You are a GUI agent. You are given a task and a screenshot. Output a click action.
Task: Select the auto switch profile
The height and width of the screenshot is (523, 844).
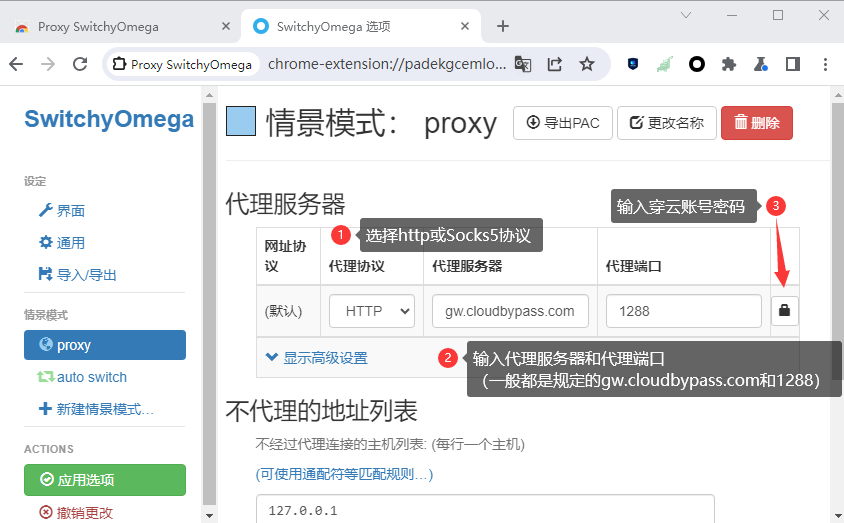[x=82, y=377]
